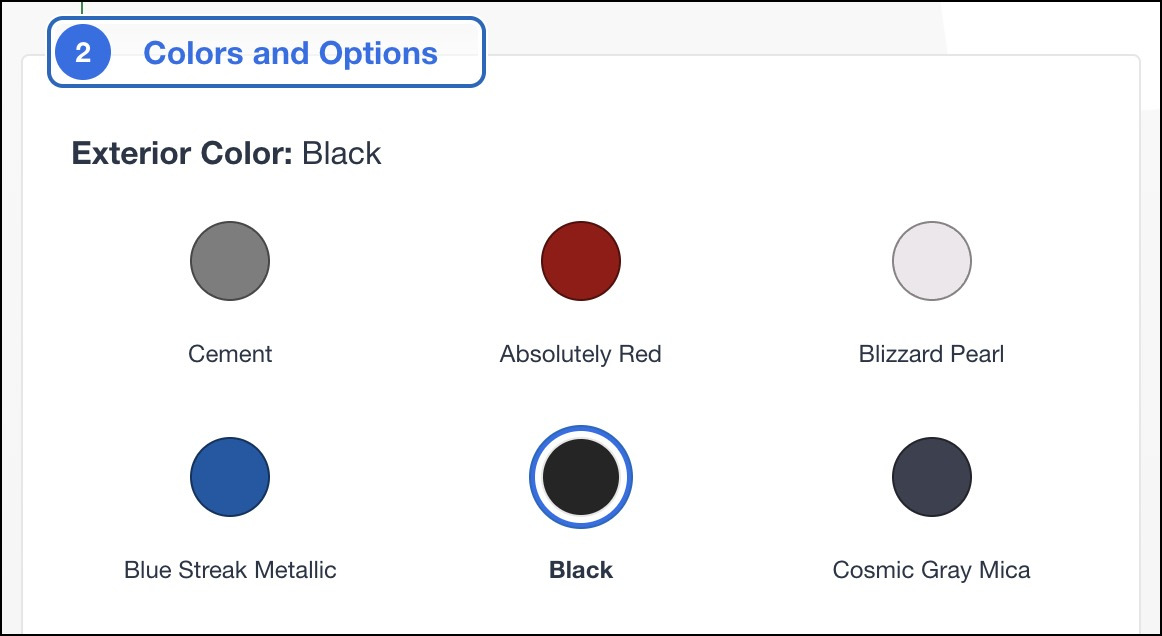Click blank area between Cement and red swatches
The image size is (1162, 636).
pos(405,261)
